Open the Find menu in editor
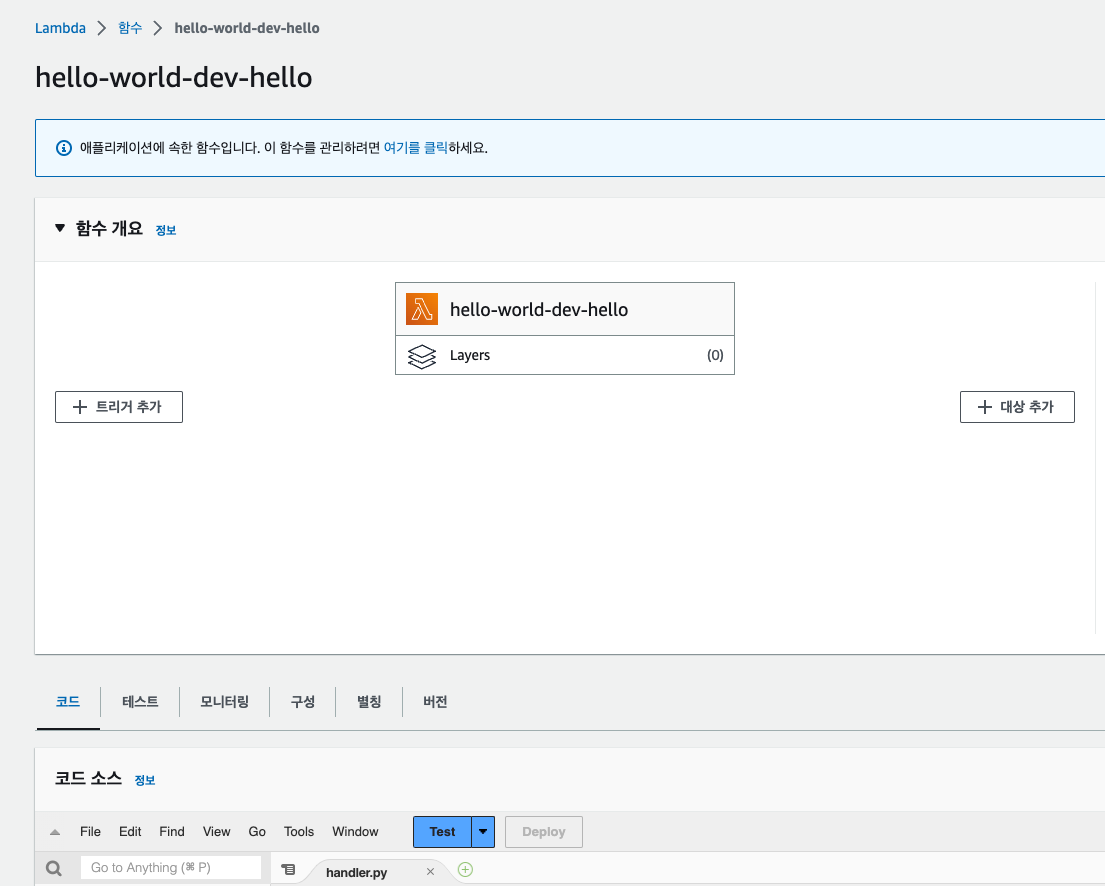 click(172, 832)
